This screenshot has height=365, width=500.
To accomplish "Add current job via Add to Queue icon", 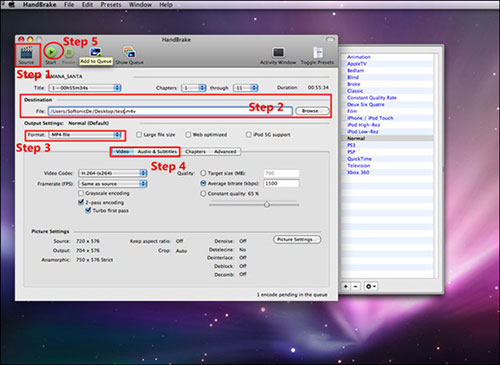I will click(96, 52).
